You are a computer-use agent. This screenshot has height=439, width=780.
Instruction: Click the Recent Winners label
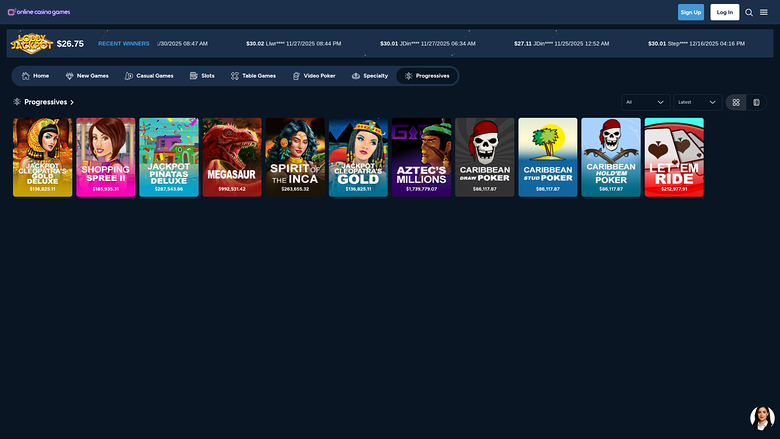tap(123, 44)
